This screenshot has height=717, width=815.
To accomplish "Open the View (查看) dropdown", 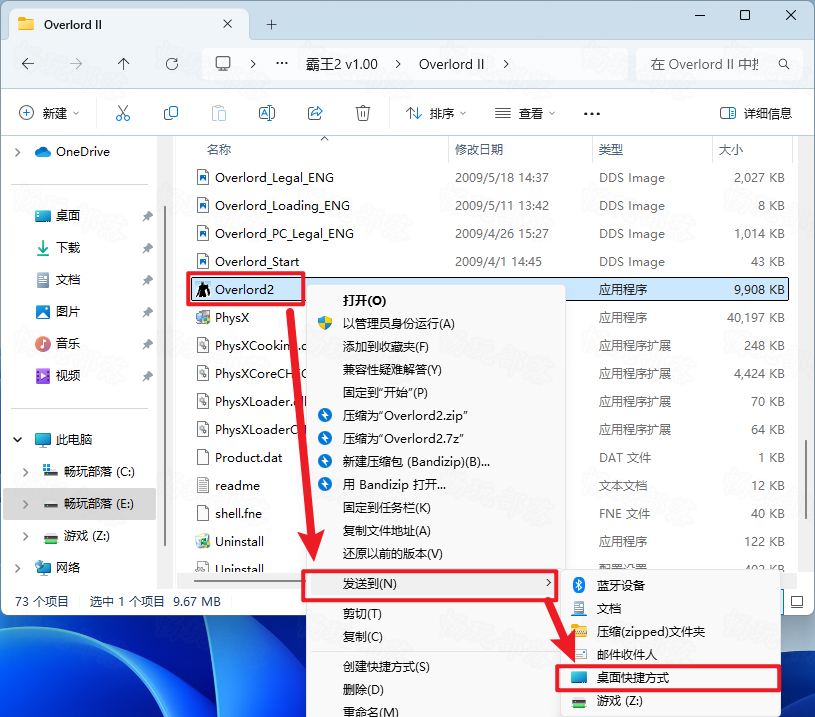I will tap(525, 113).
